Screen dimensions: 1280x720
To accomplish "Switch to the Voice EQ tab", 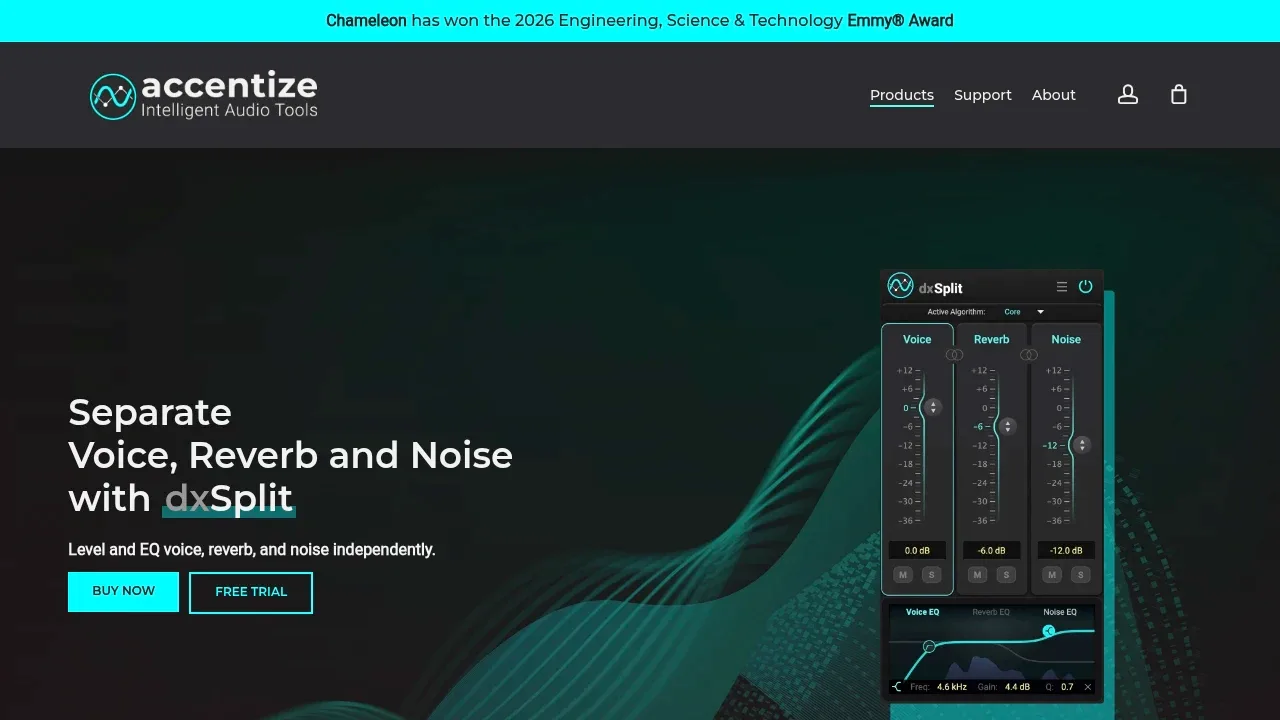I will [x=923, y=612].
